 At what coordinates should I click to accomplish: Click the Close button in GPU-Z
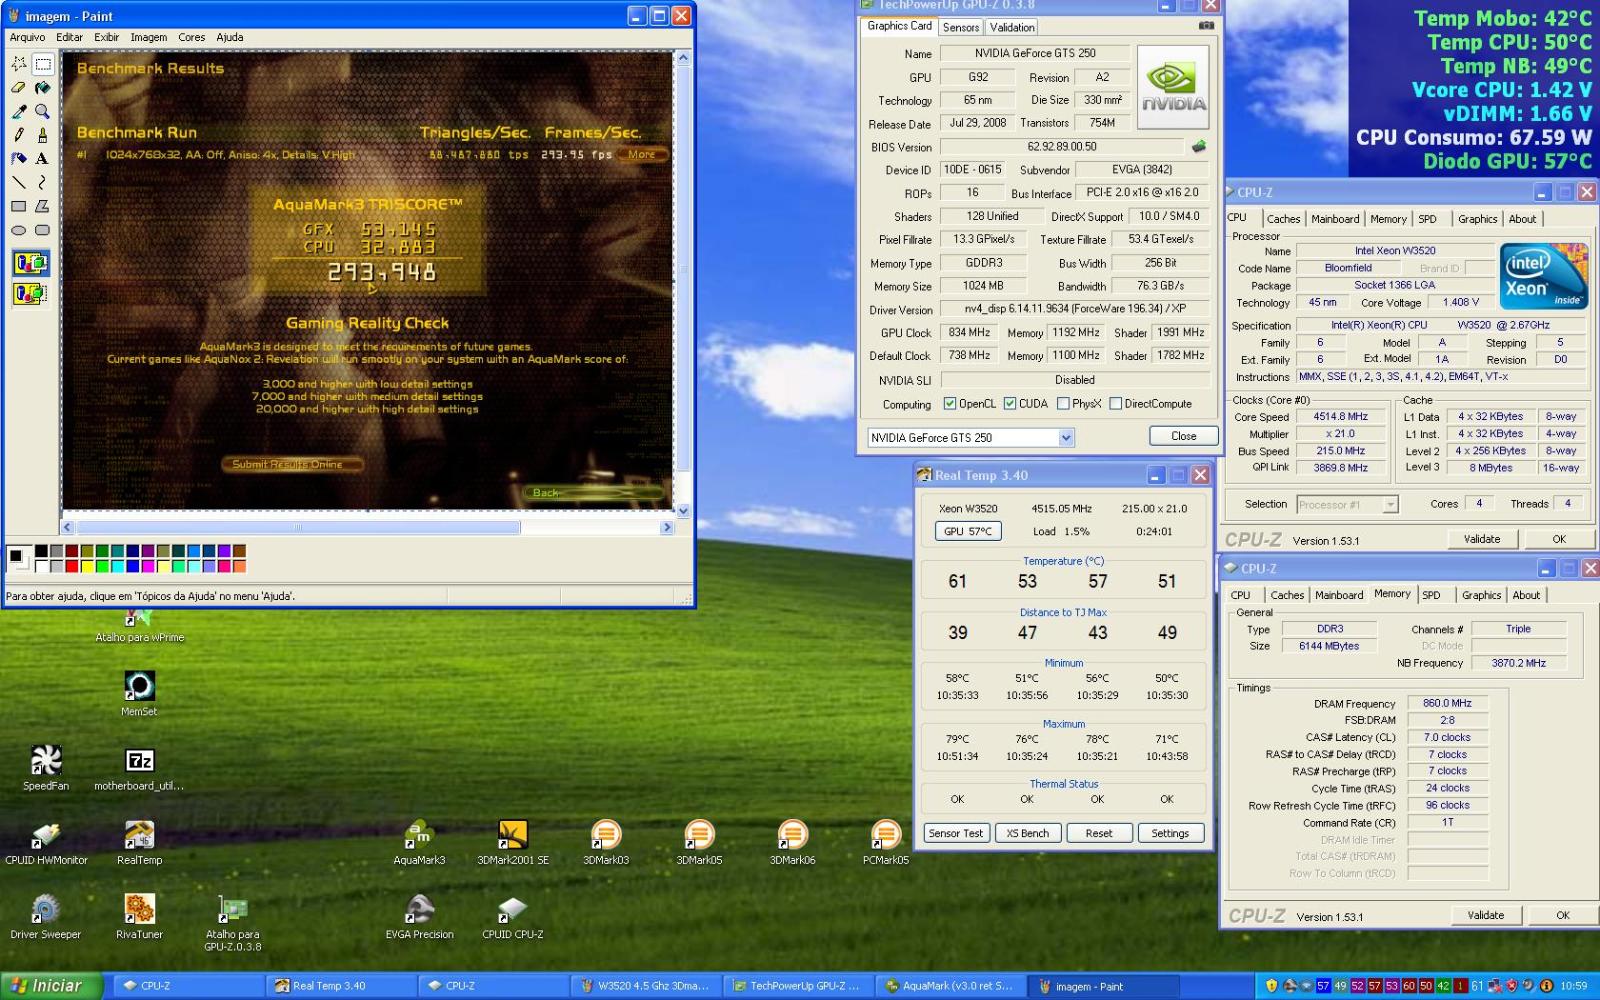(1183, 436)
